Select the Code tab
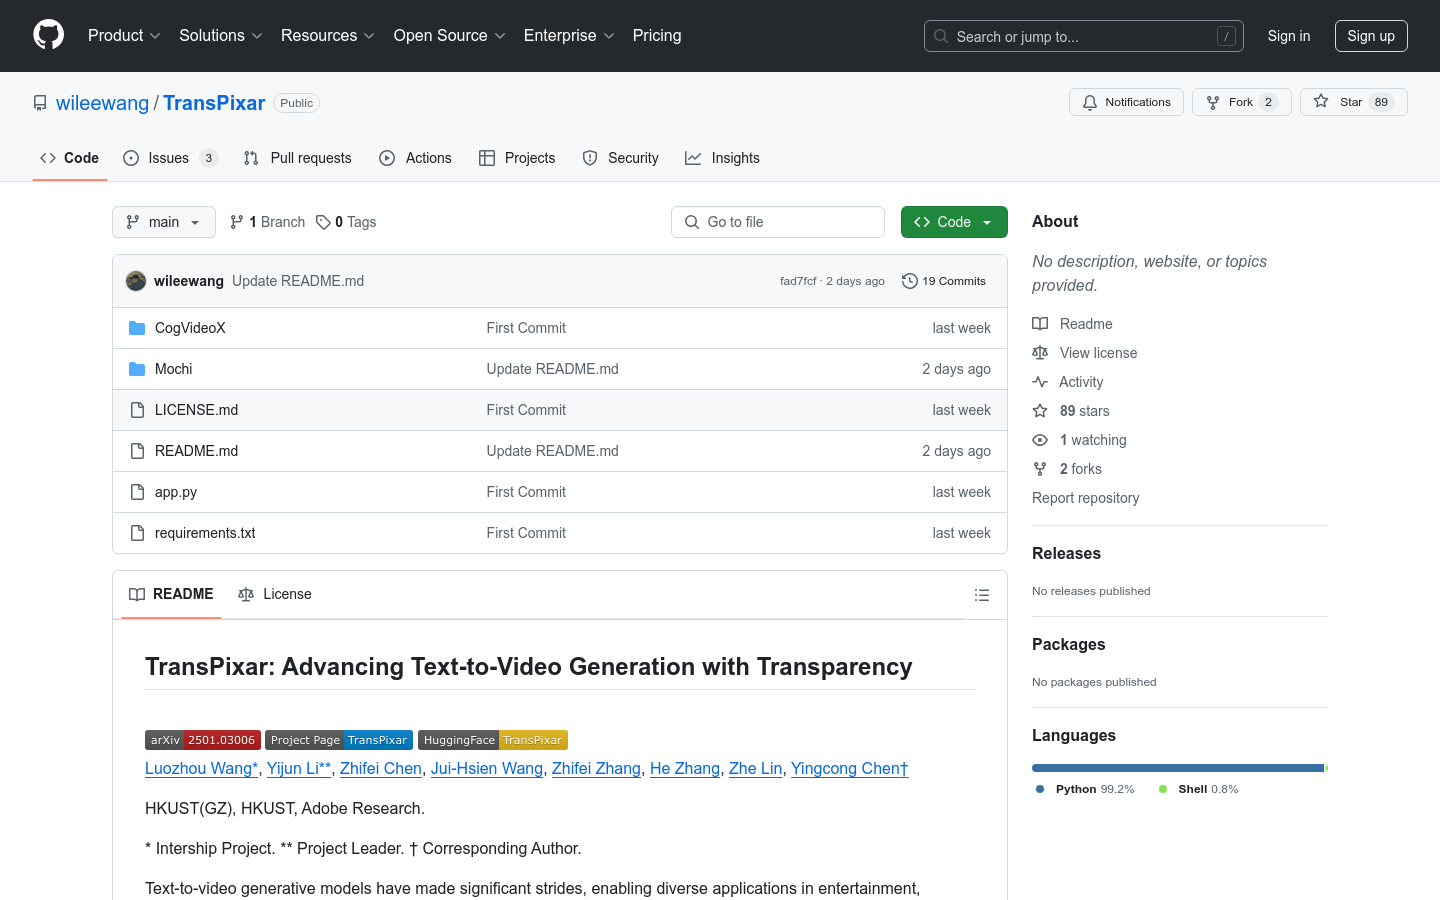 click(69, 158)
